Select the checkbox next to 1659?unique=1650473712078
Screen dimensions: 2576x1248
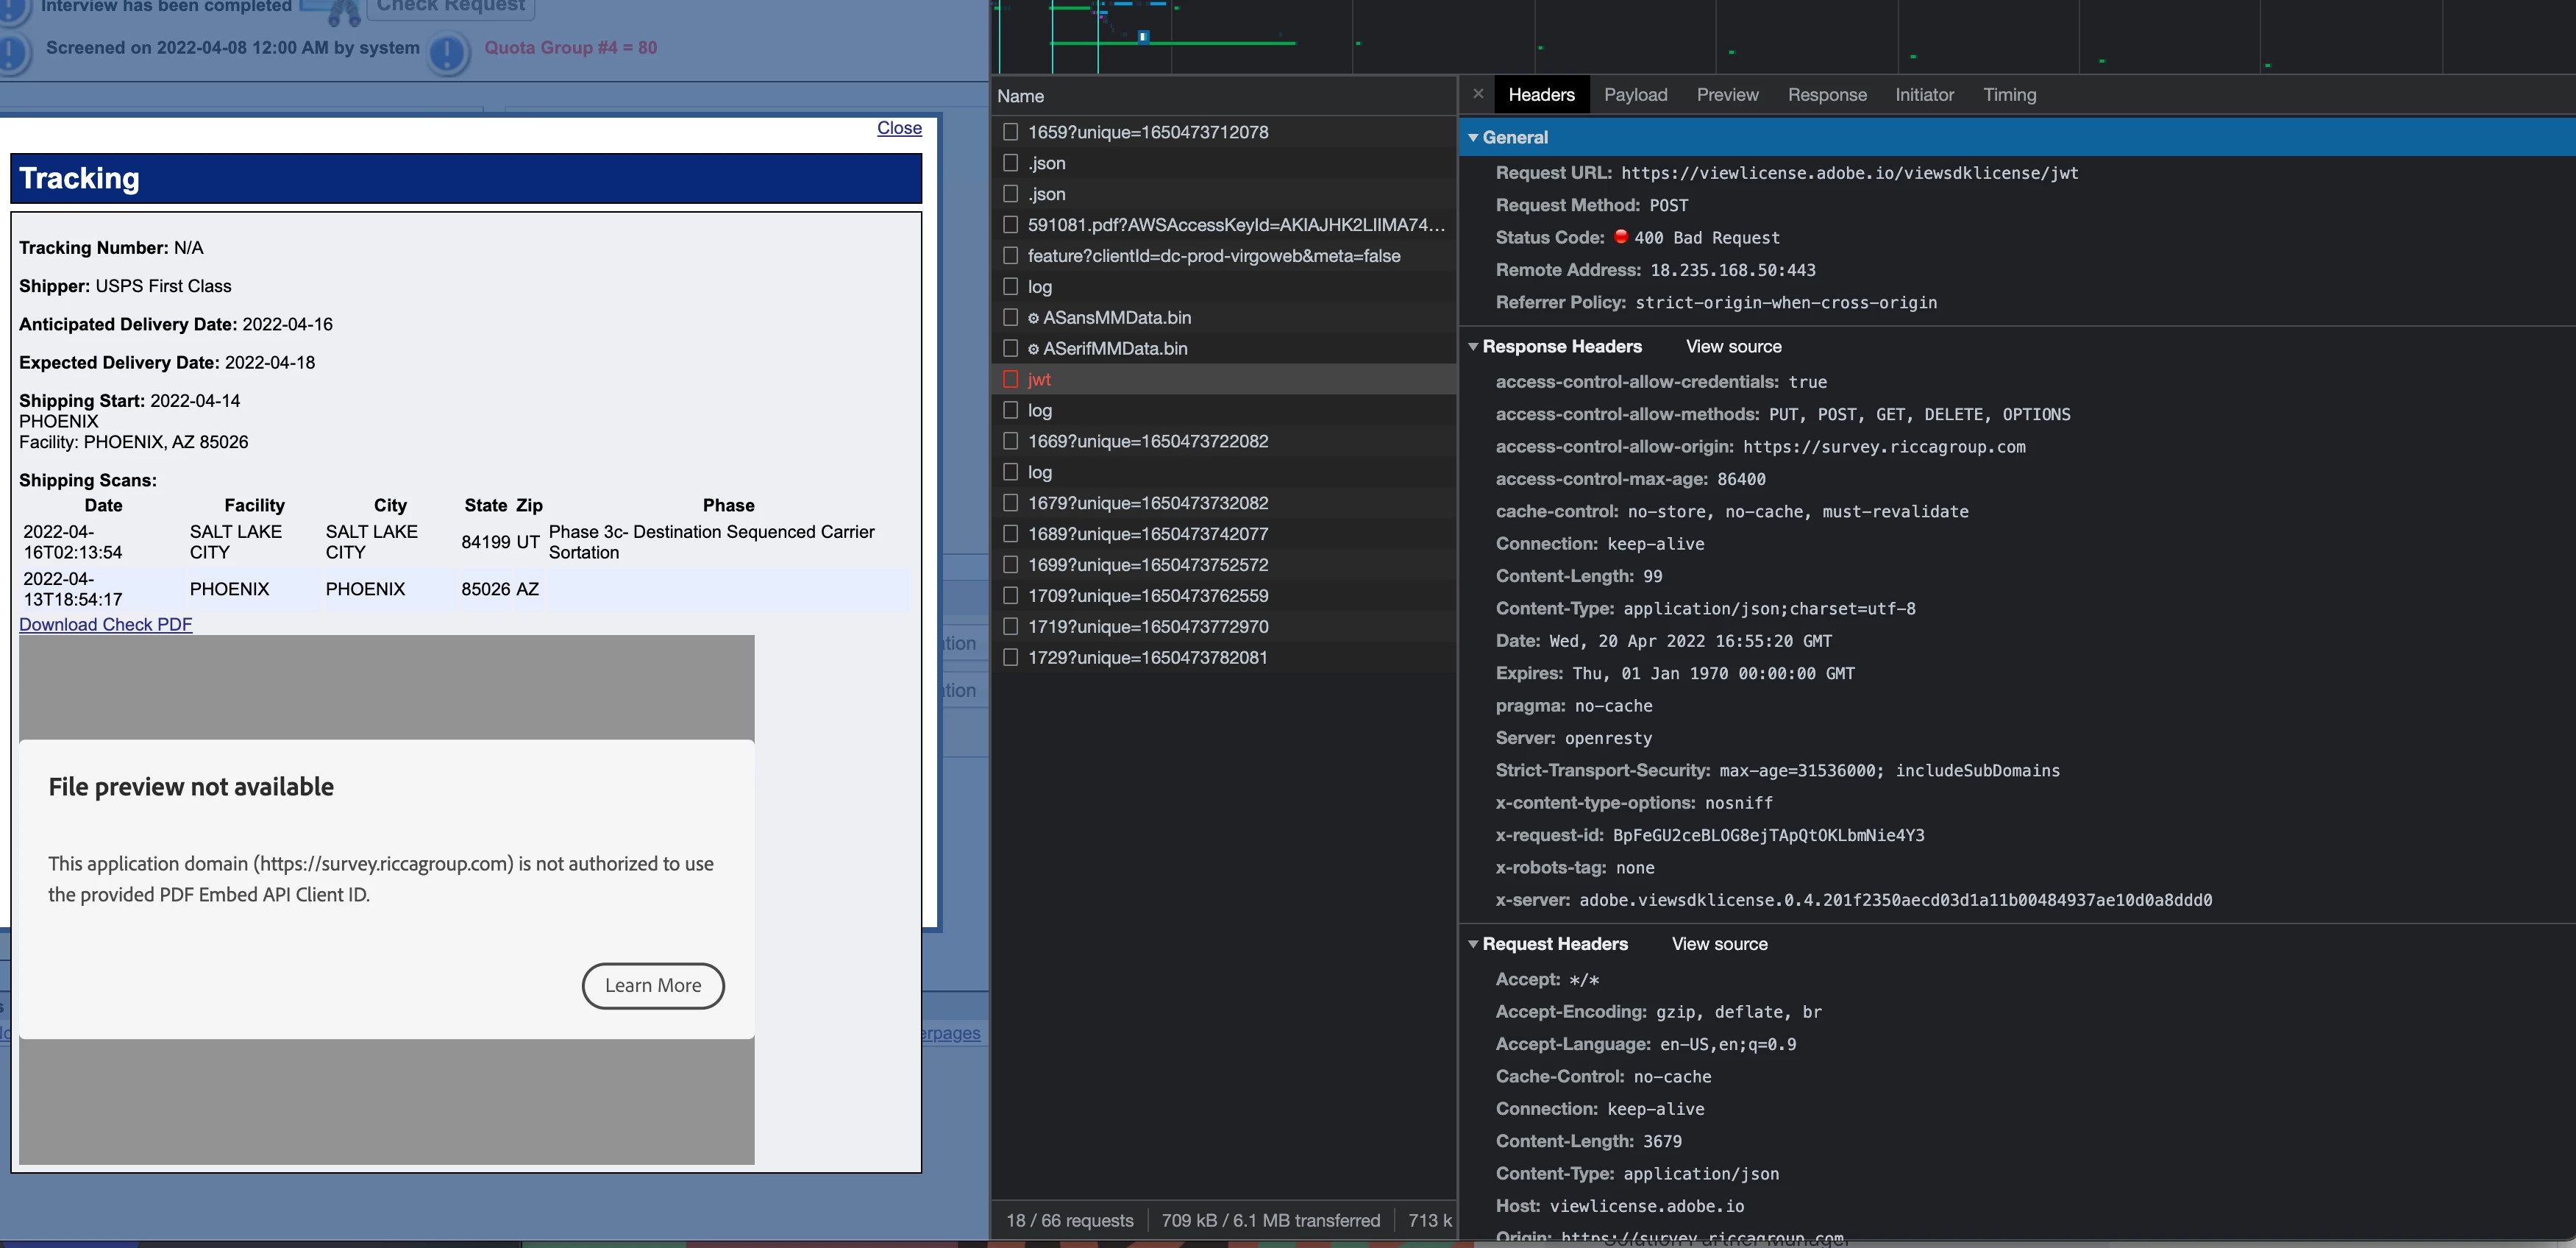1010,132
